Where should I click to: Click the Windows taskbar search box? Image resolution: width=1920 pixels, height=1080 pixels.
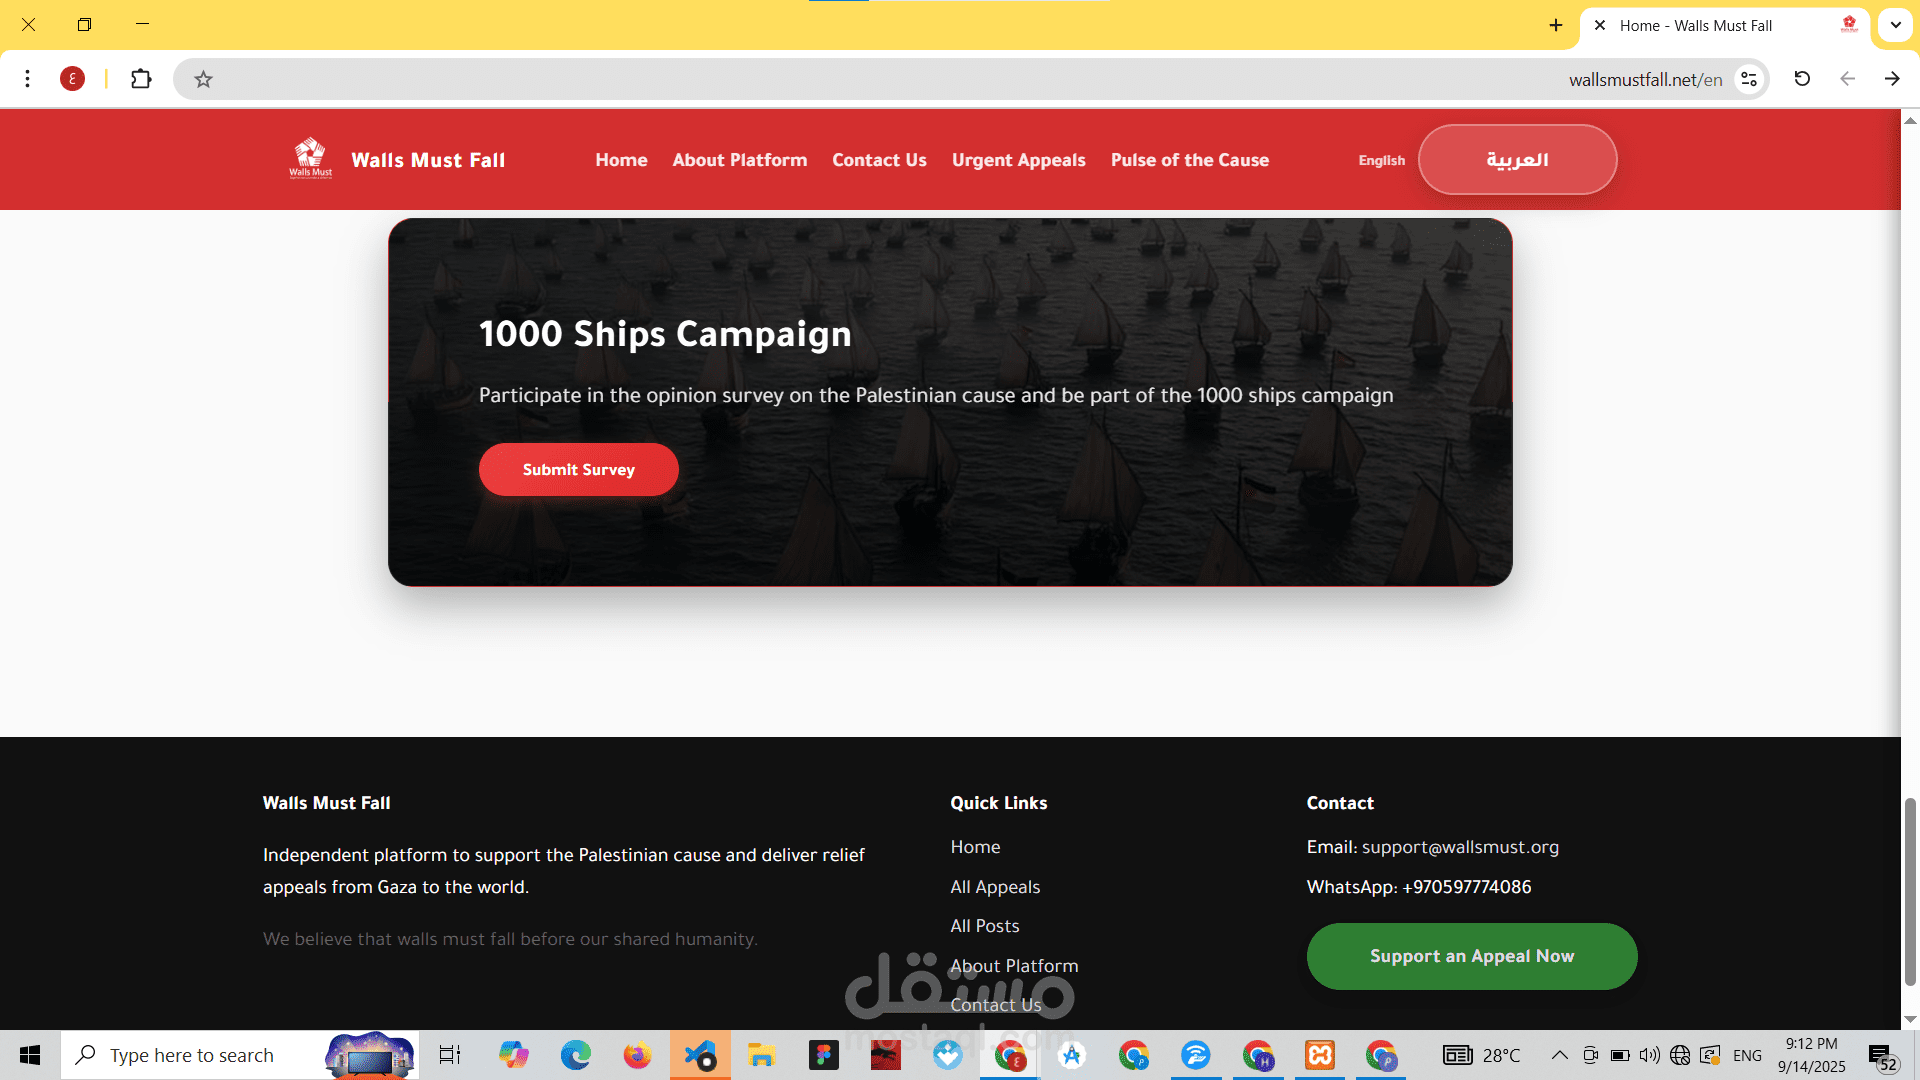point(192,1055)
